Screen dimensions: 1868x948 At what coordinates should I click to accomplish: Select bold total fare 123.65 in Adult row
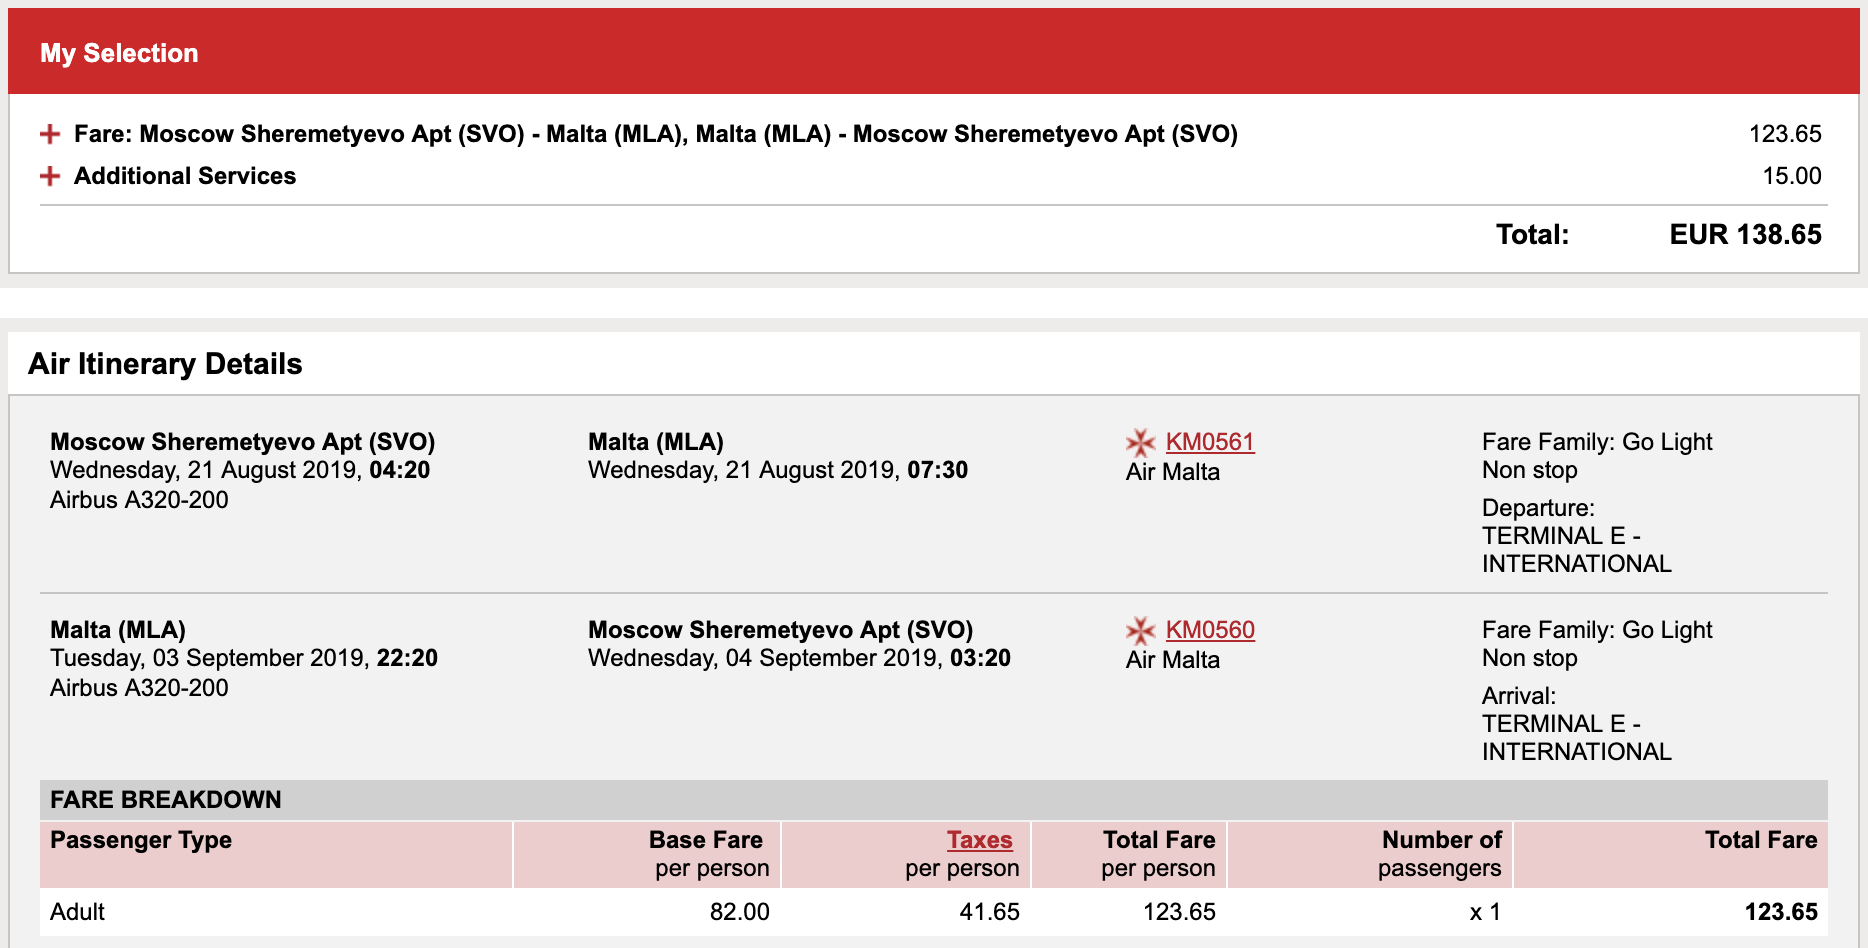pyautogui.click(x=1781, y=912)
